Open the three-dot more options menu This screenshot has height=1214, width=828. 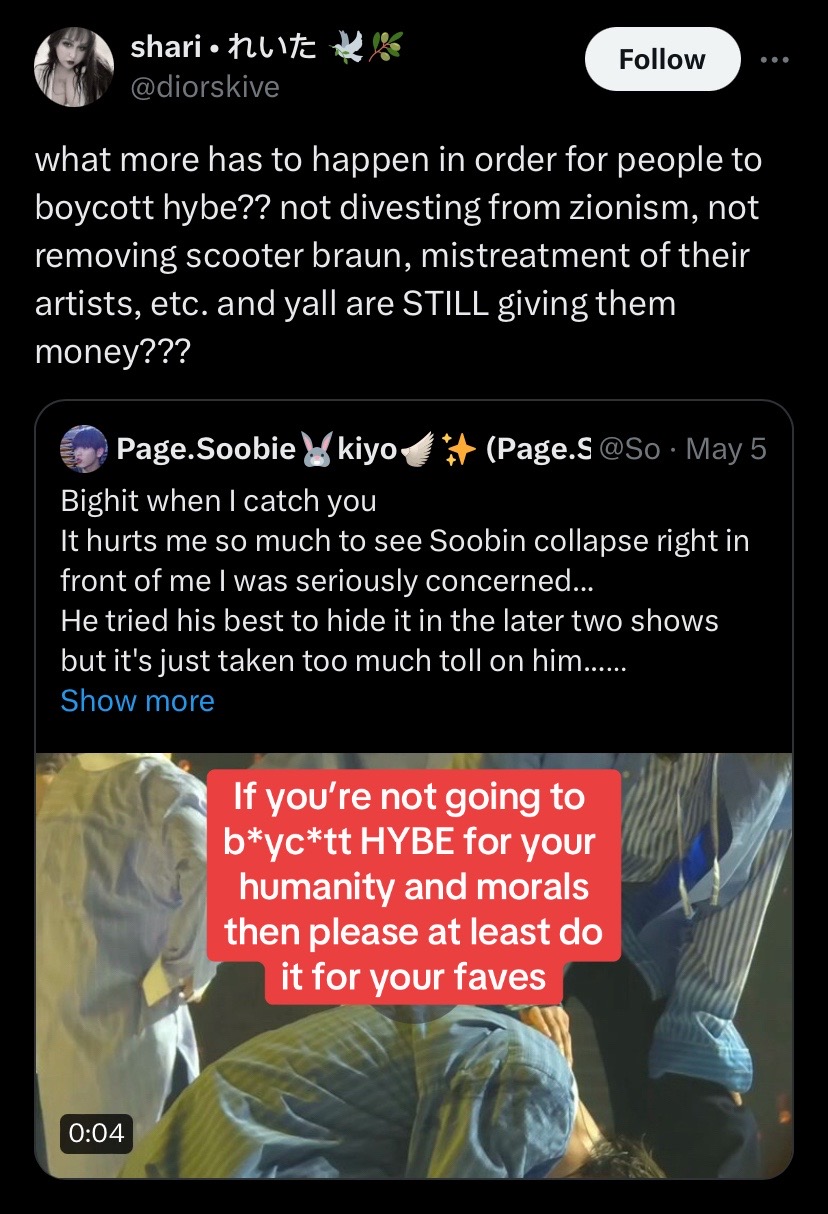[x=774, y=60]
